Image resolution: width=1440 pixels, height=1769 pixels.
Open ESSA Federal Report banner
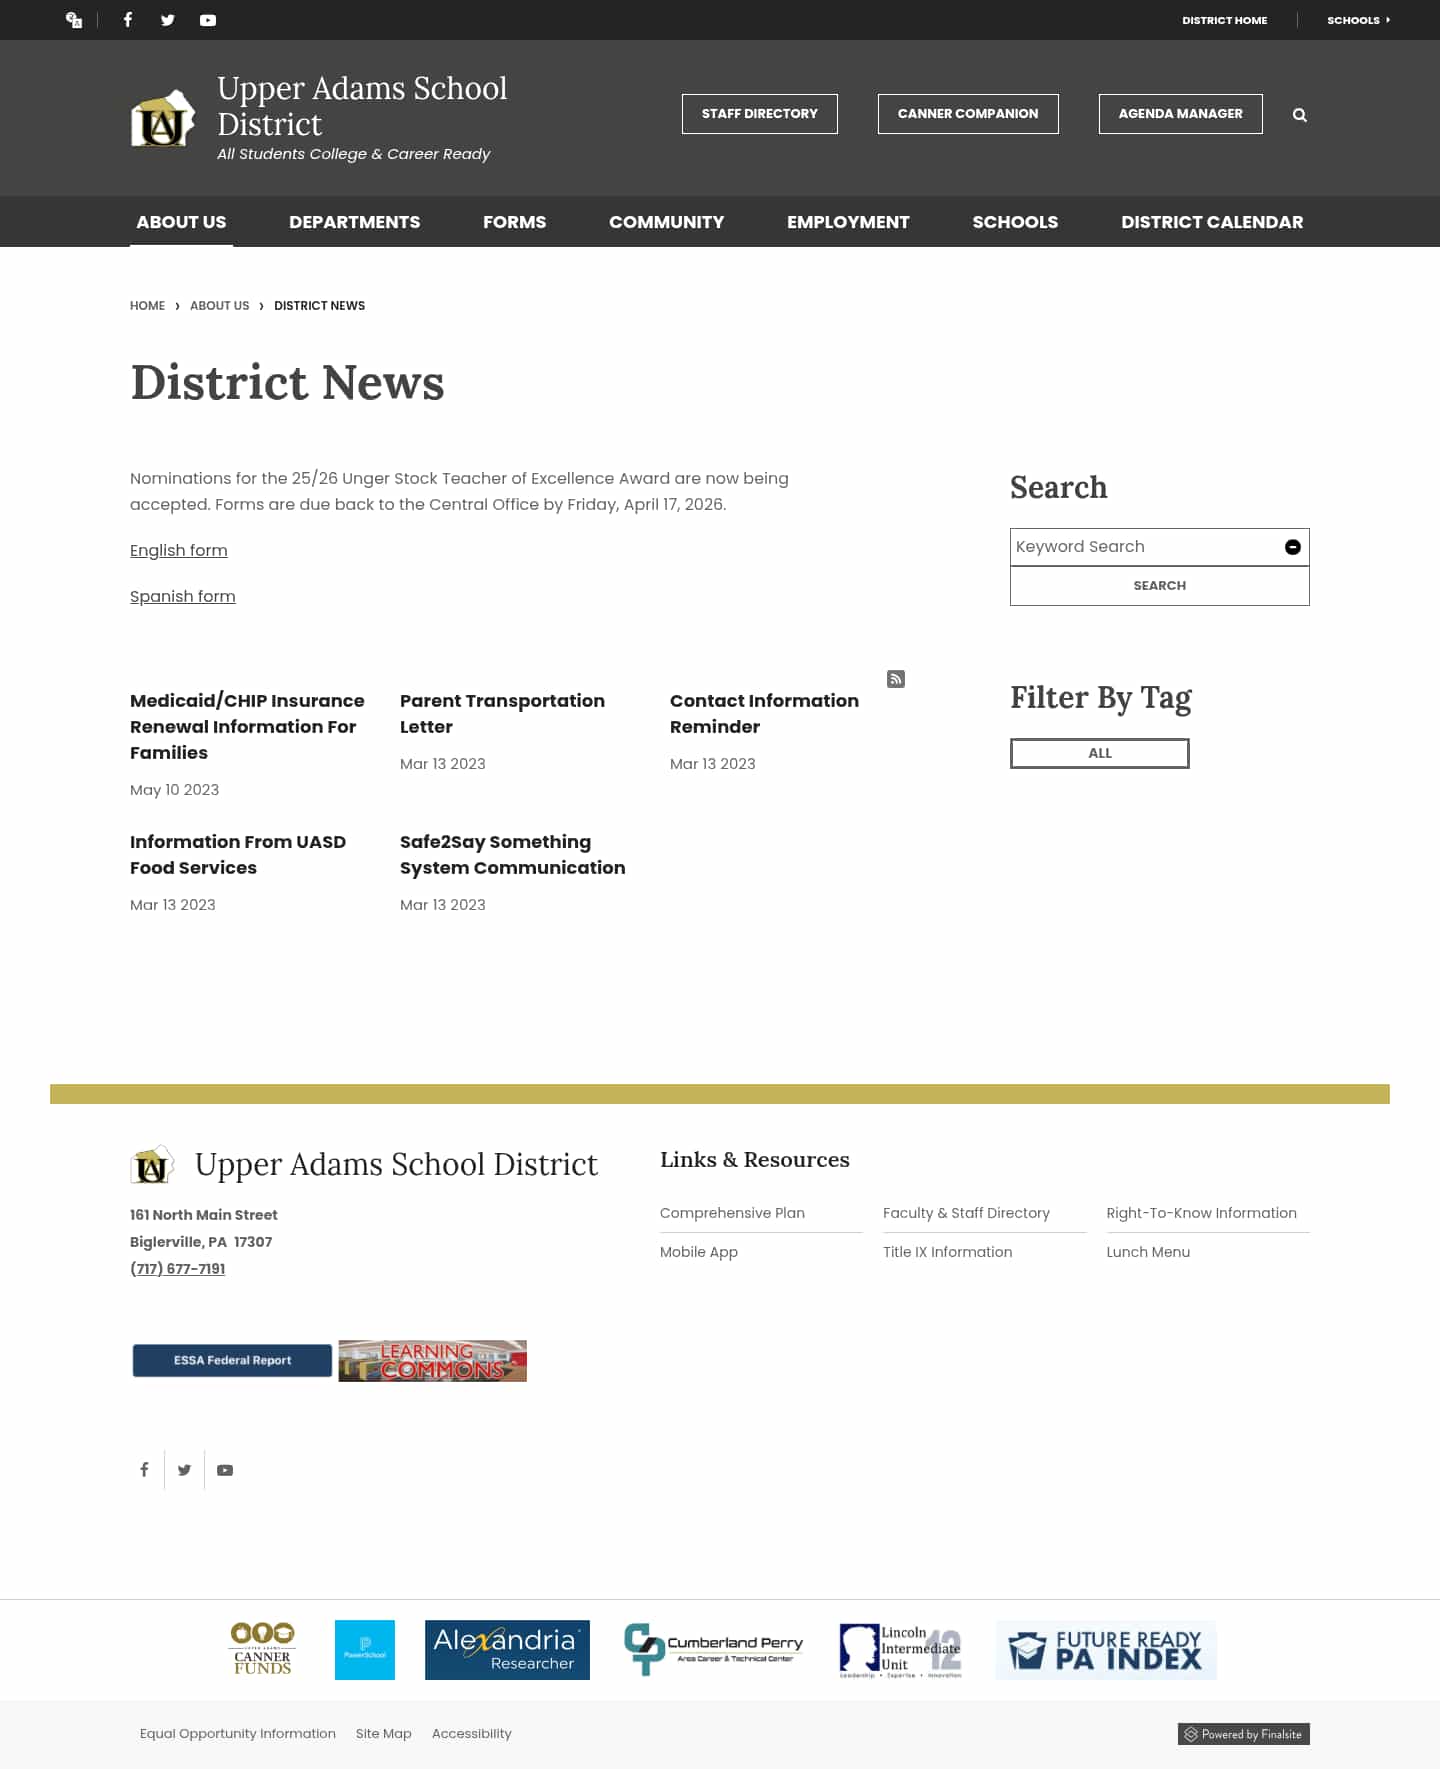[232, 1361]
